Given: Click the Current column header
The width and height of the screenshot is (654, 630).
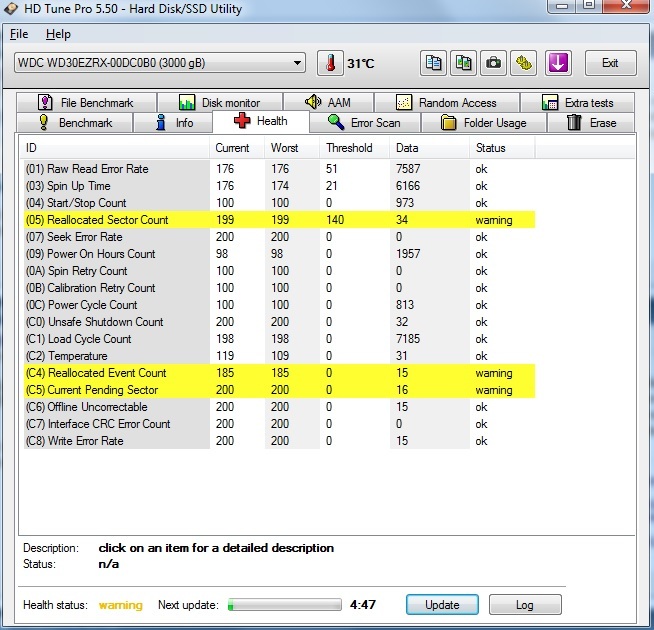Looking at the screenshot, I should click(236, 148).
